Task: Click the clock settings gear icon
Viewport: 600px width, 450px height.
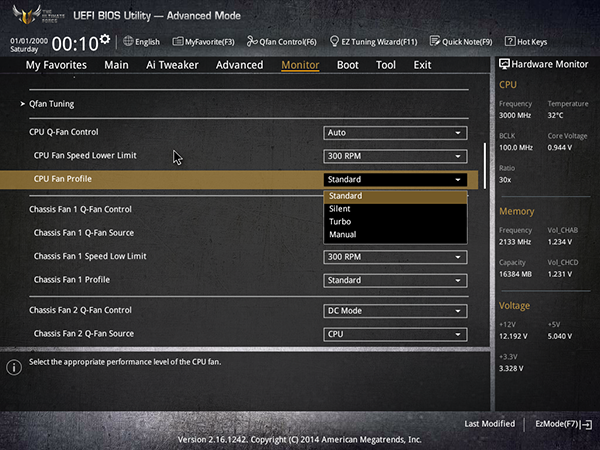Action: [105, 39]
